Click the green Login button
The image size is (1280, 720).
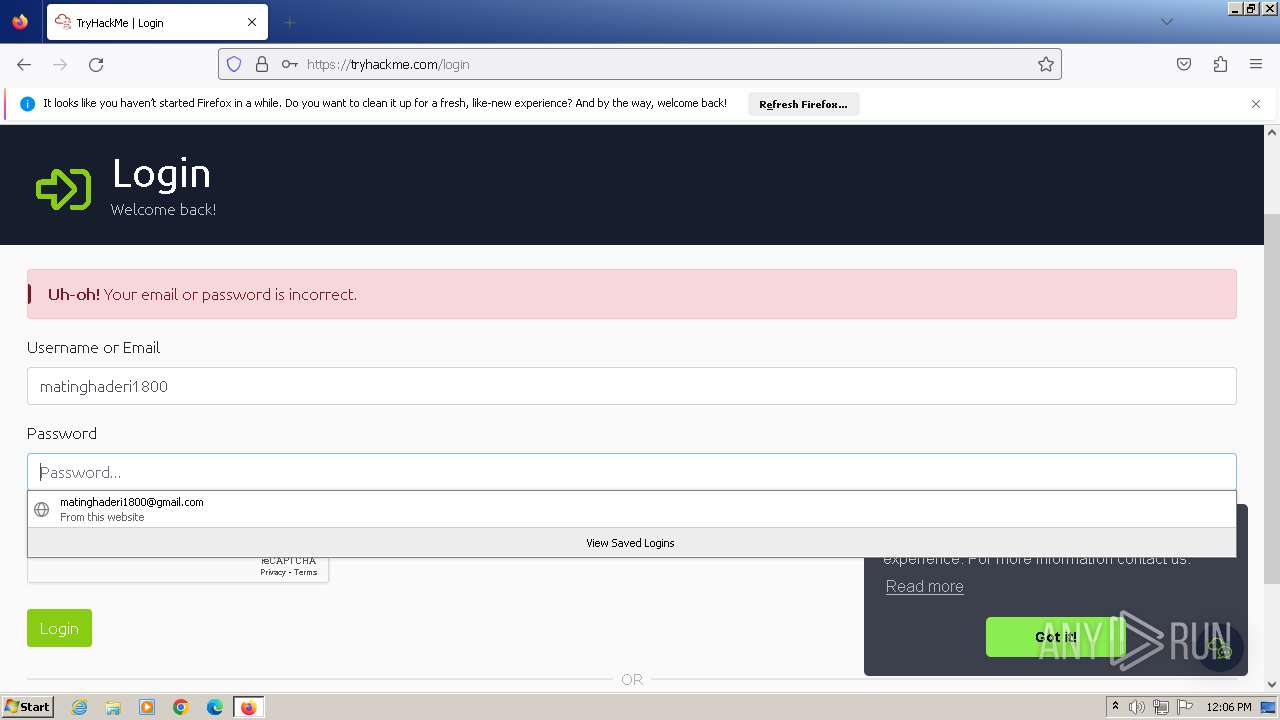point(59,628)
